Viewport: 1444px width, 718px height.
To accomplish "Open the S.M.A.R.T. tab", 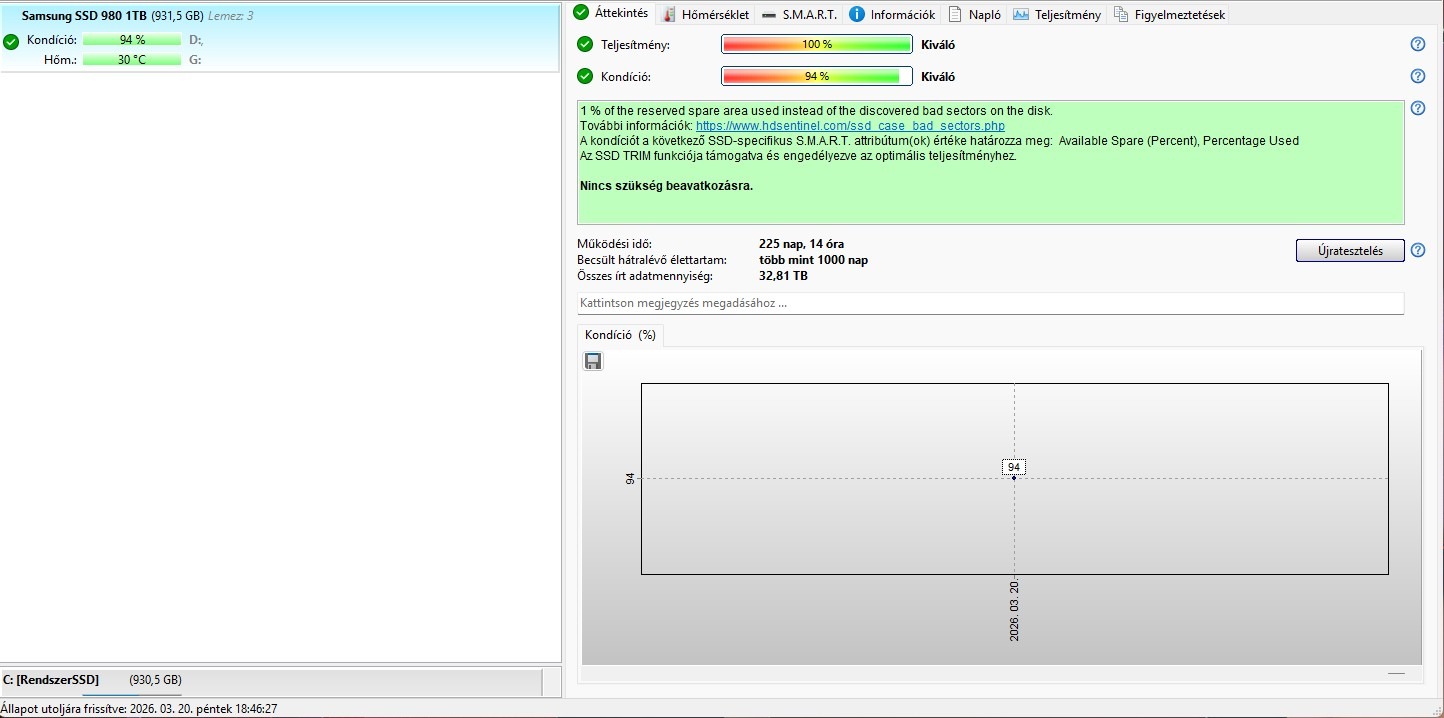I will click(x=799, y=14).
